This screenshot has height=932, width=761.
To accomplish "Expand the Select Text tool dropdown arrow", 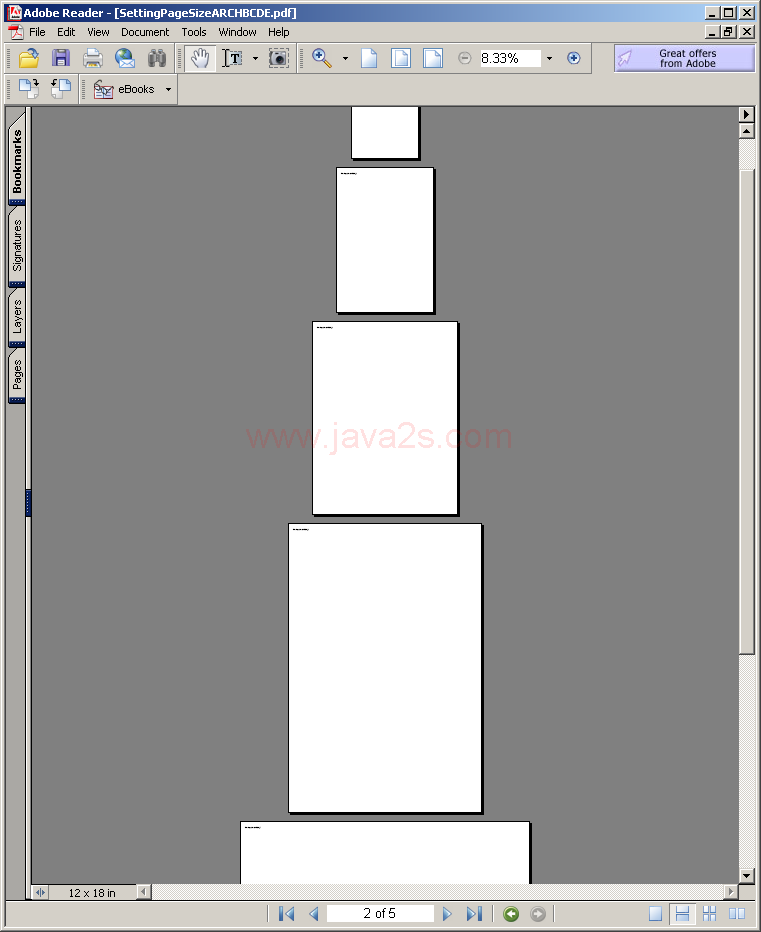I will coord(256,58).
